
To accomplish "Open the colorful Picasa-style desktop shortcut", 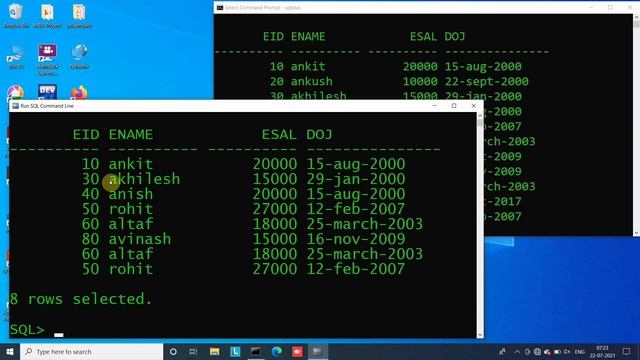I will (16, 93).
